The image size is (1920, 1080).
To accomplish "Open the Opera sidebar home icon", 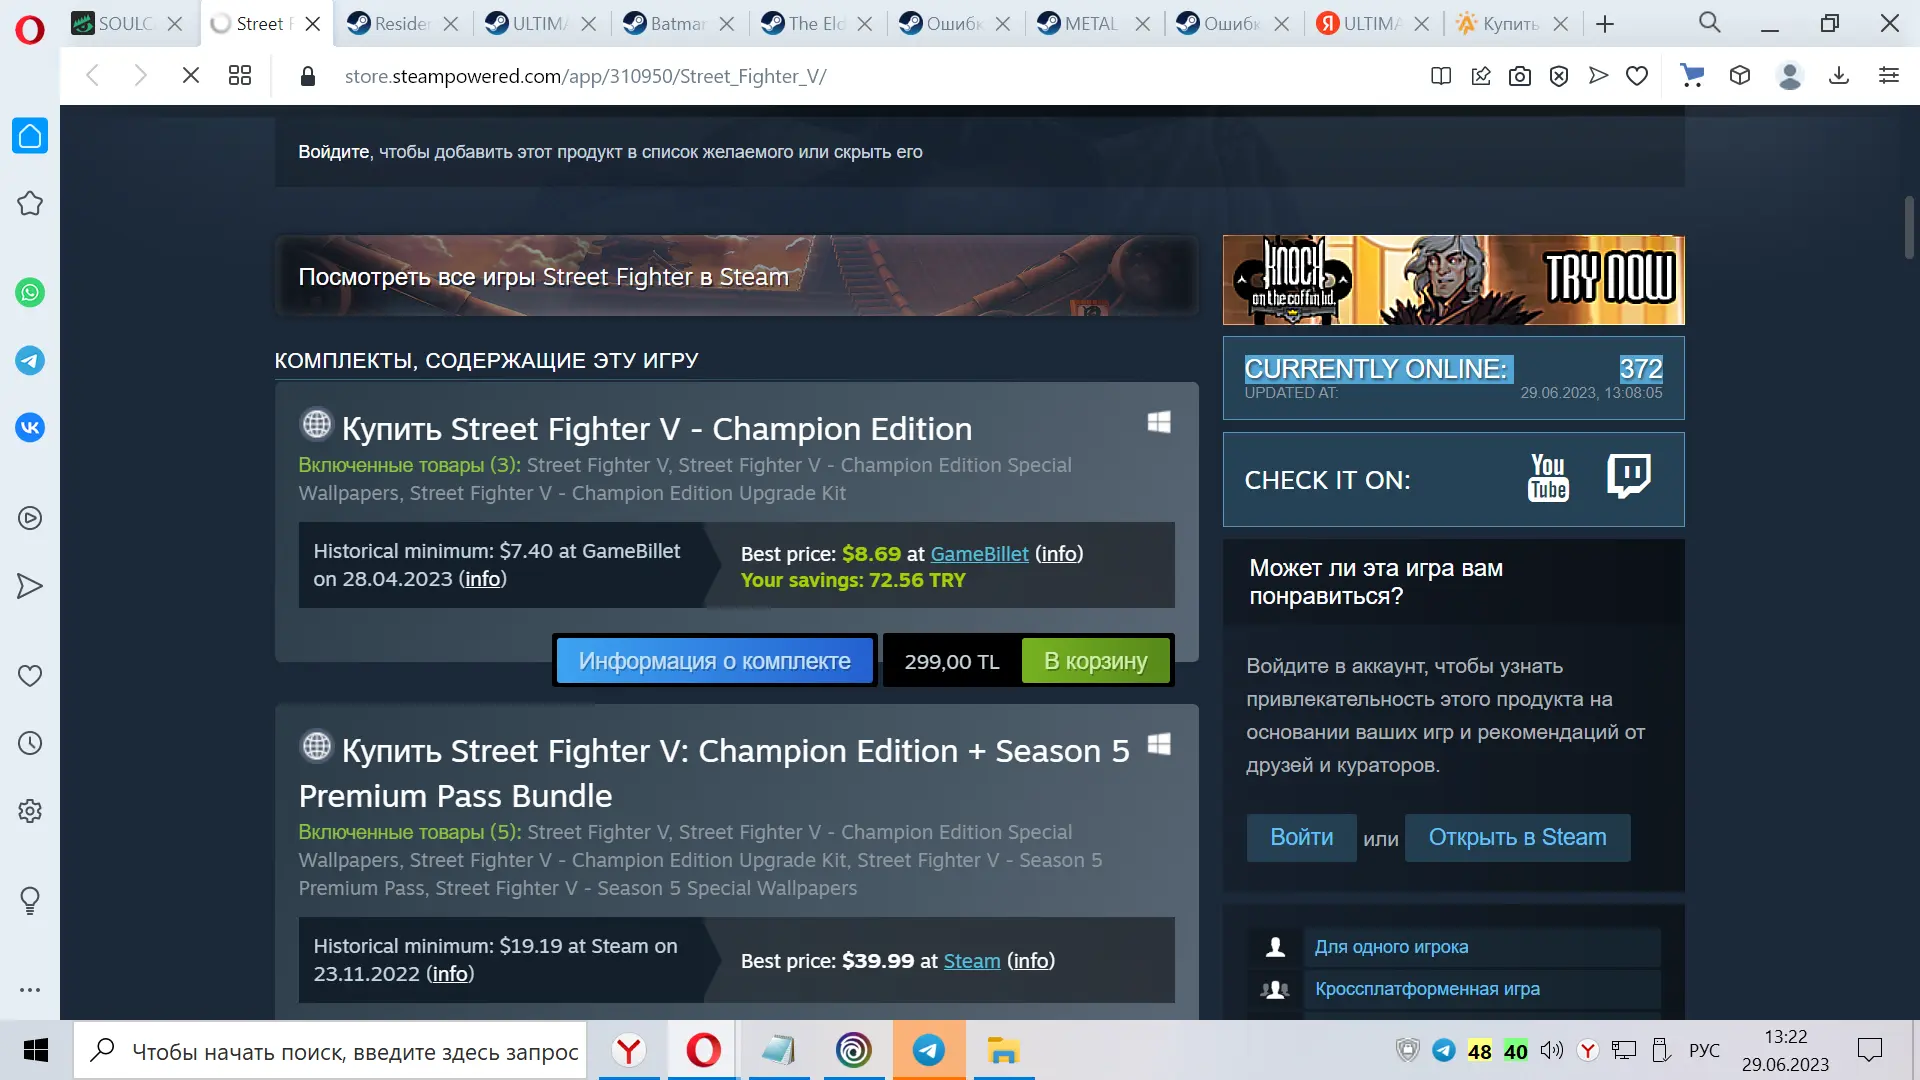I will (30, 136).
